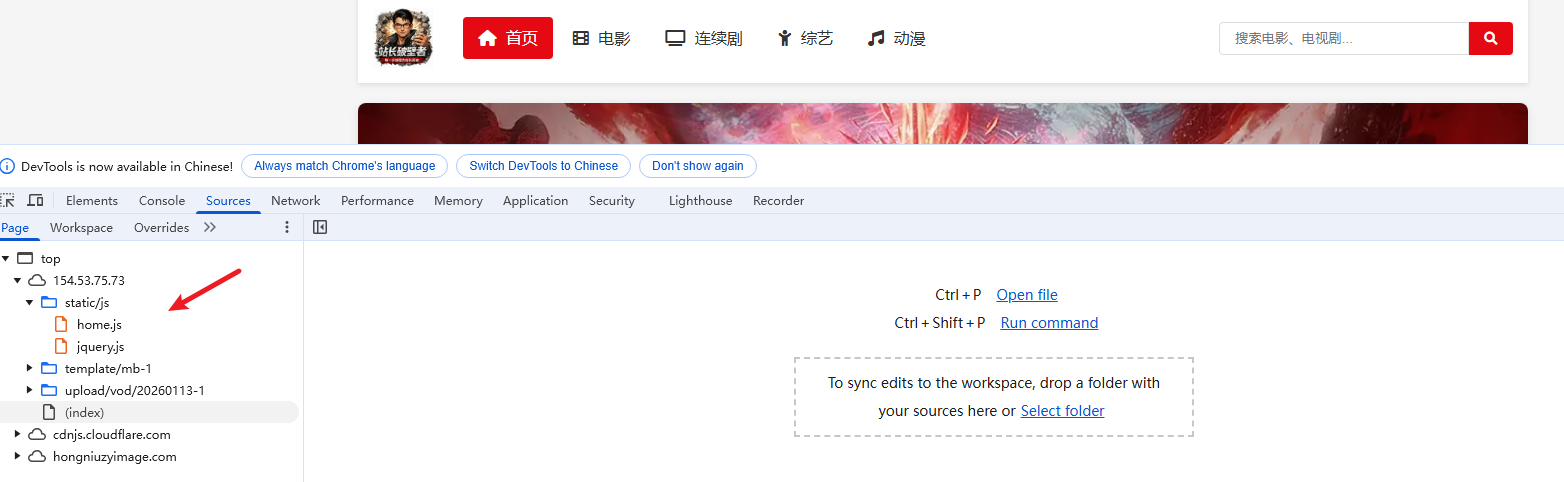
Task: Expand the cdnjs.cloudflare.com domain node
Action: pyautogui.click(x=18, y=434)
